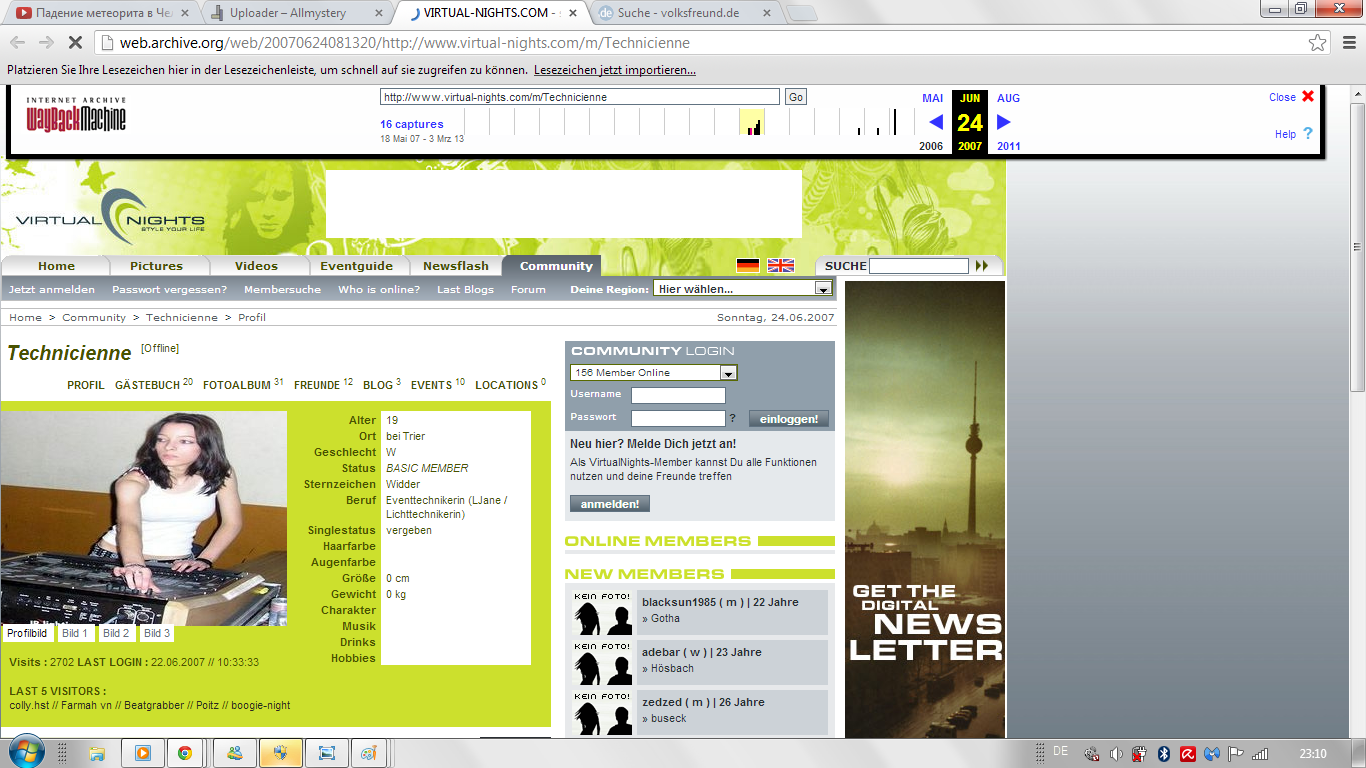1366x768 pixels.
Task: Click the volume speaker tray icon
Action: click(x=1116, y=754)
